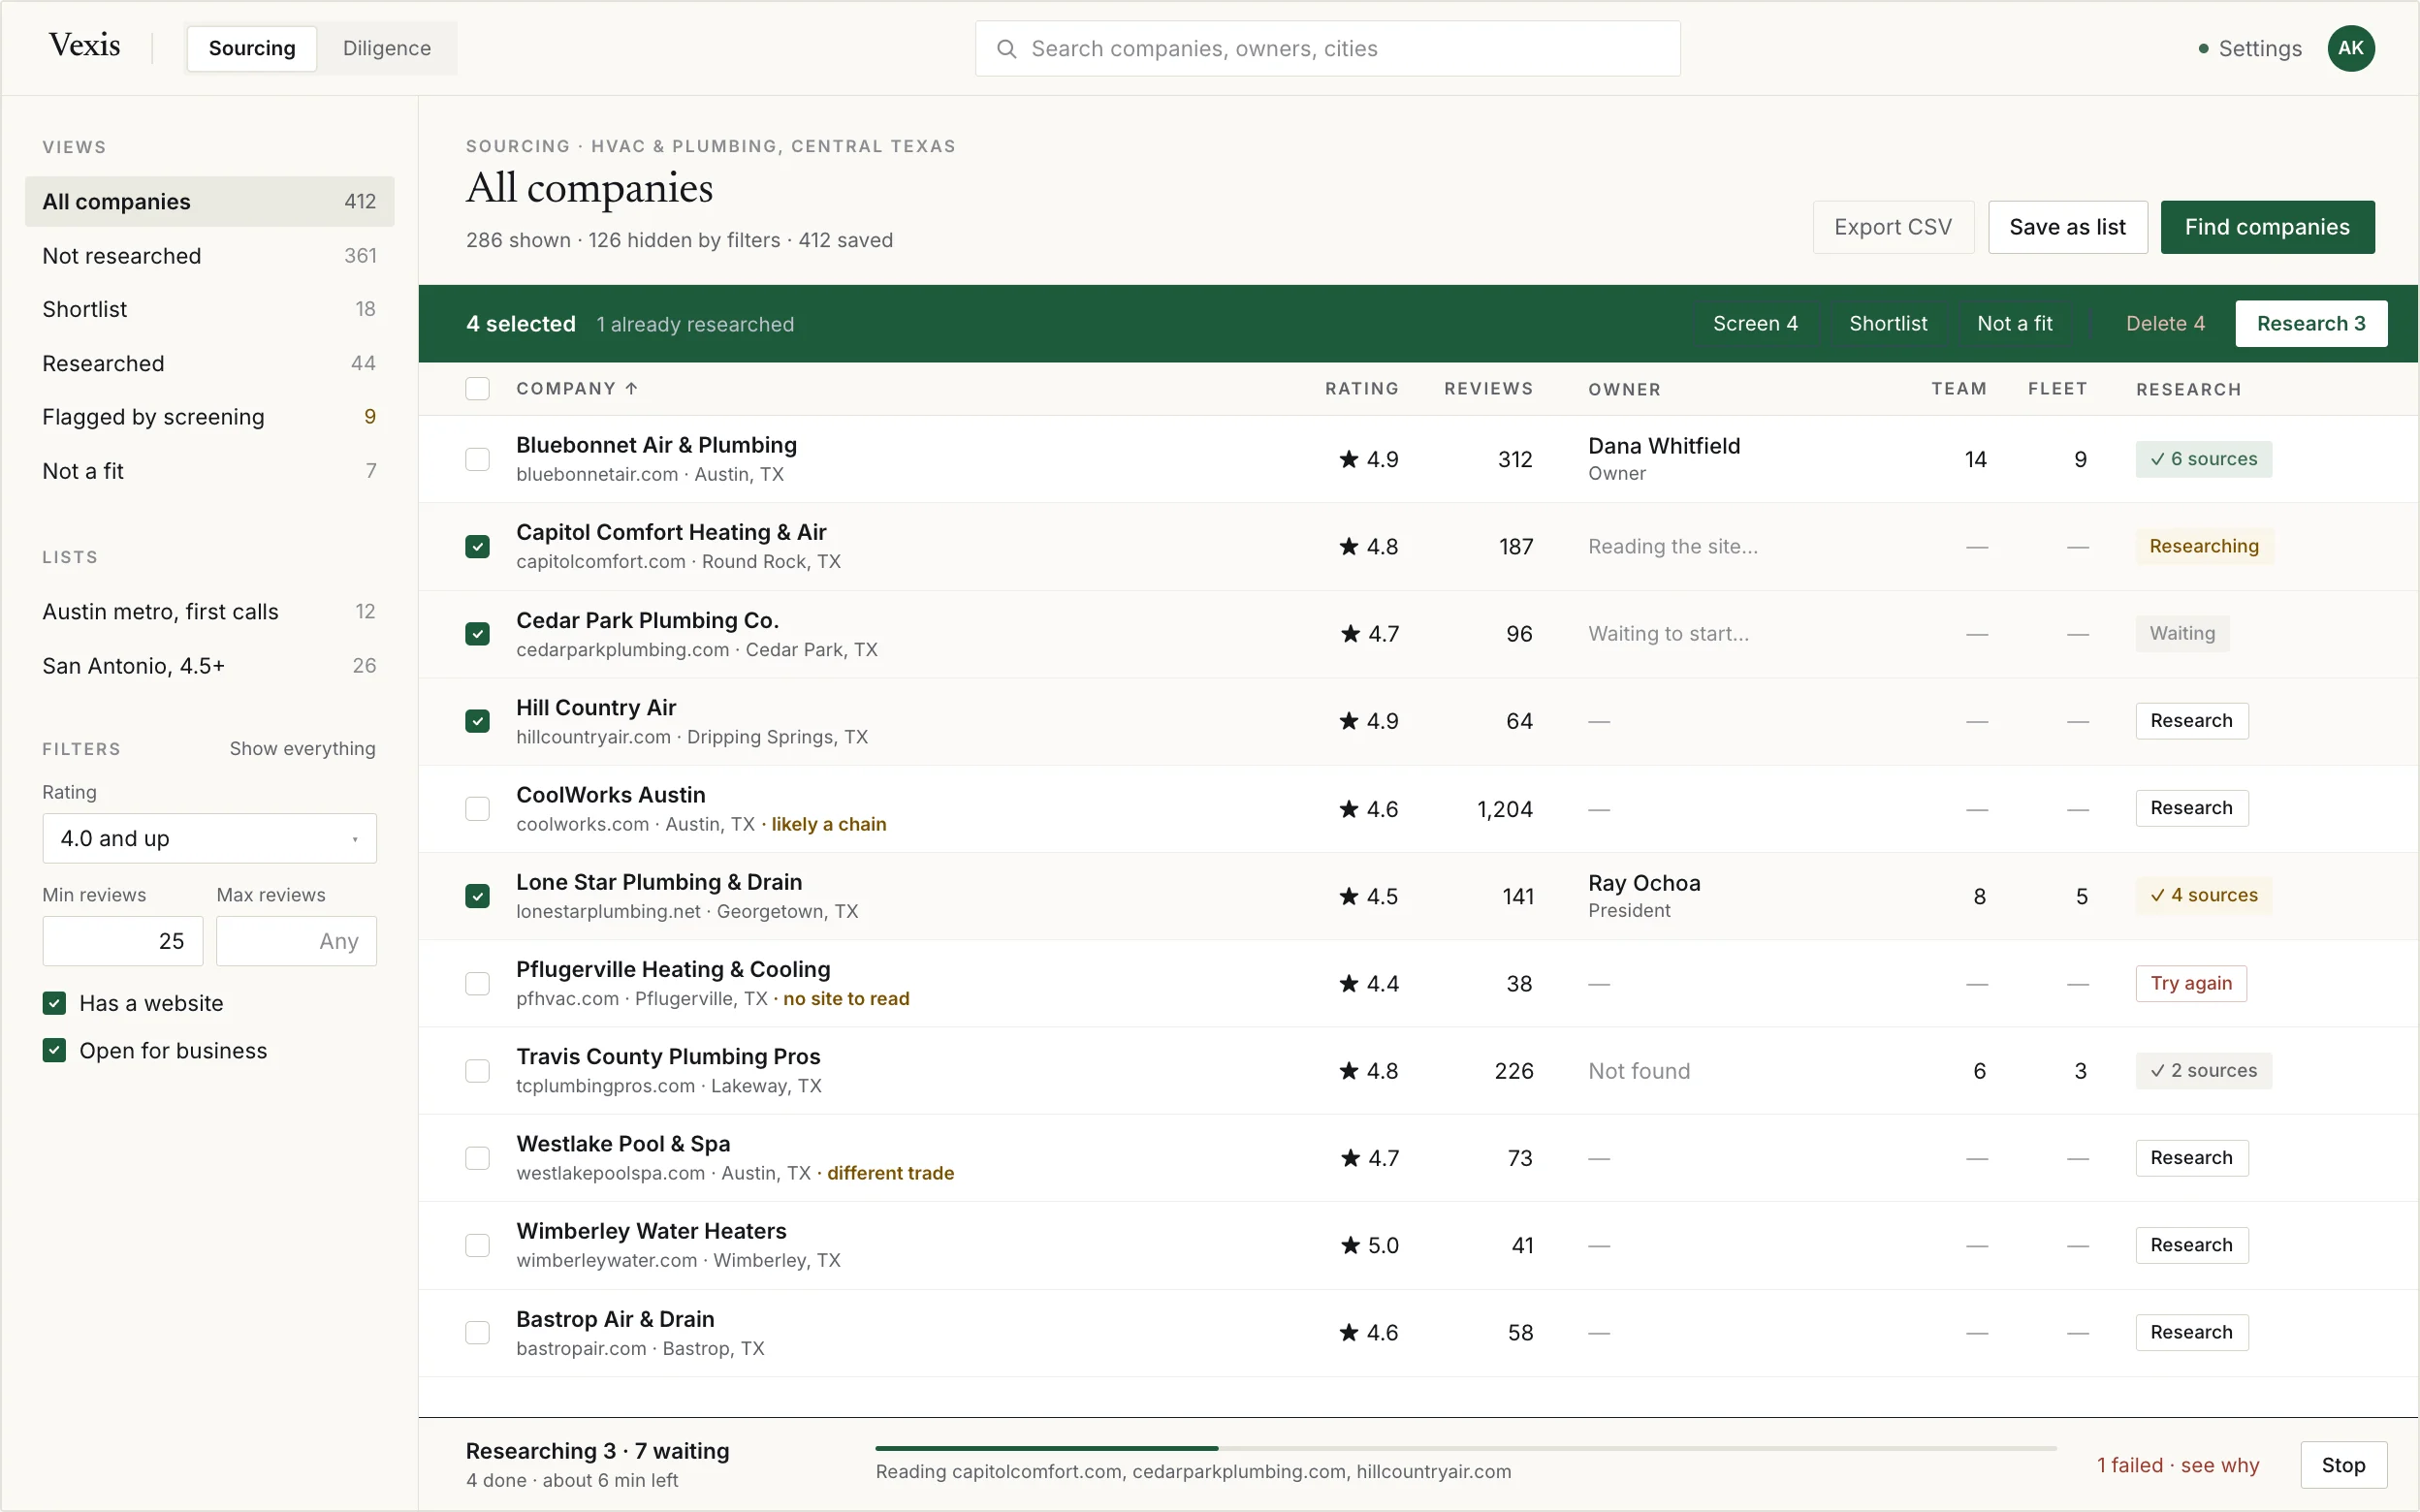Disable the Has a website filter
This screenshot has height=1512, width=2420.
point(54,1003)
